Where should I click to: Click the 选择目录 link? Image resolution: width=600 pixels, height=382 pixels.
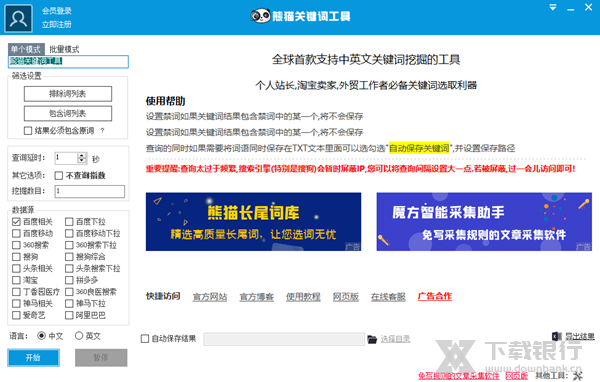pos(395,339)
